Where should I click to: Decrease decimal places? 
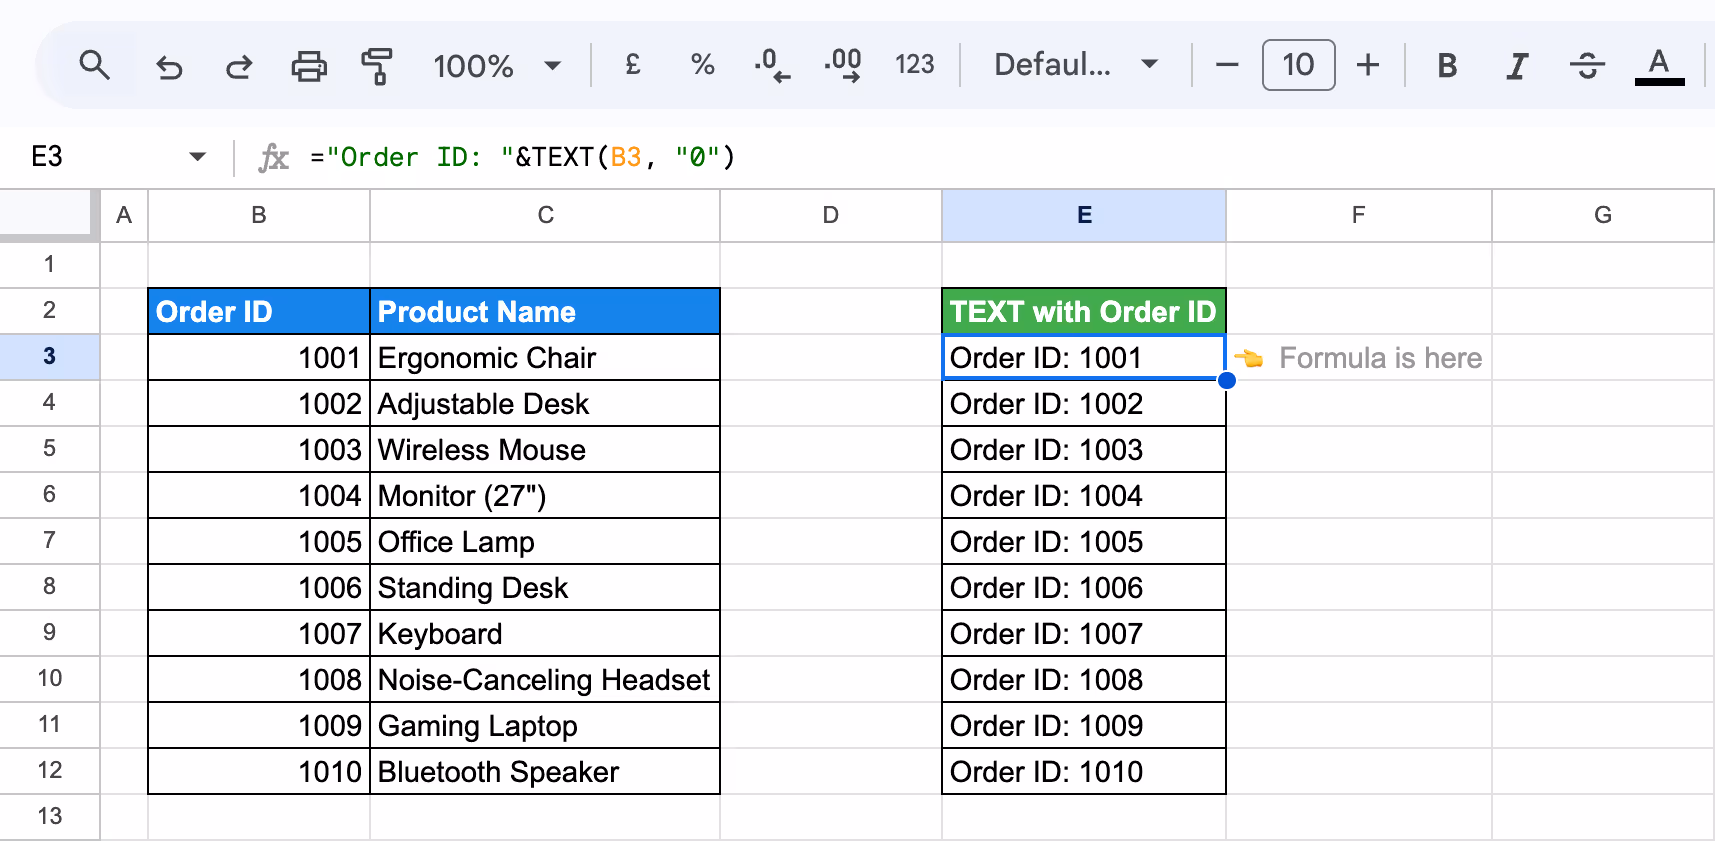[771, 65]
